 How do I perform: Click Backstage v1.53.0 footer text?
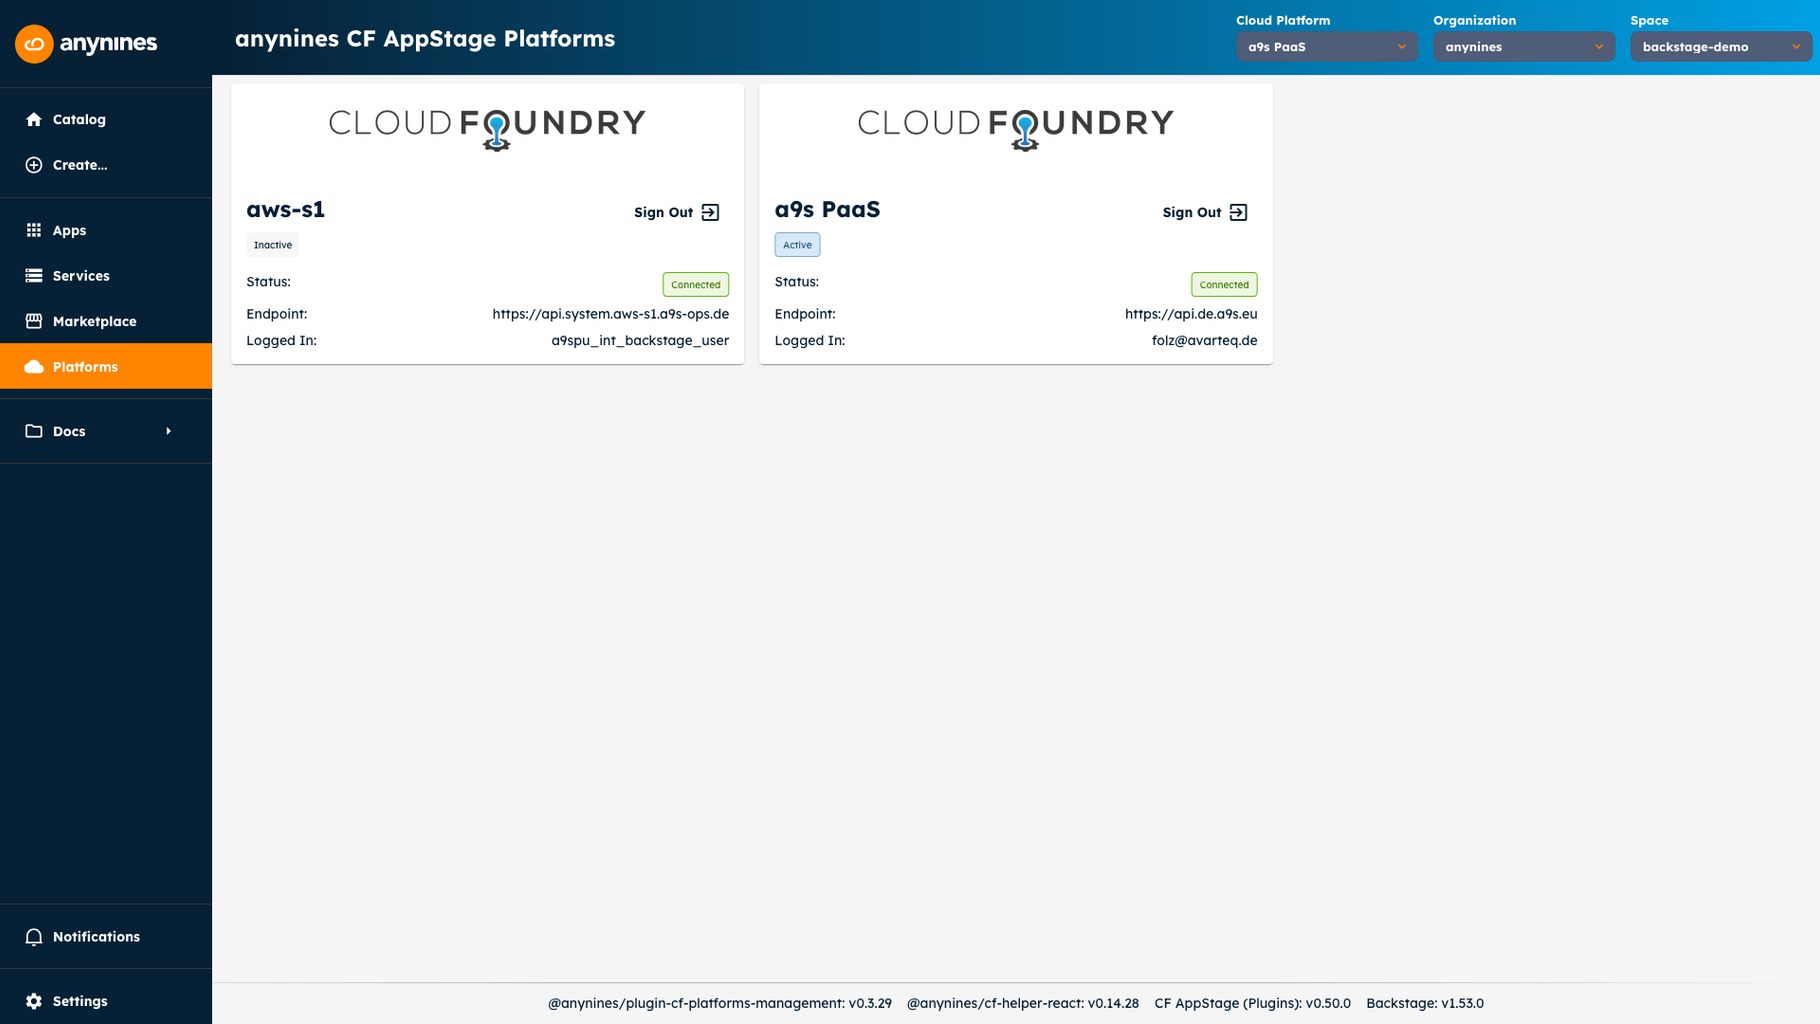(x=1425, y=1003)
